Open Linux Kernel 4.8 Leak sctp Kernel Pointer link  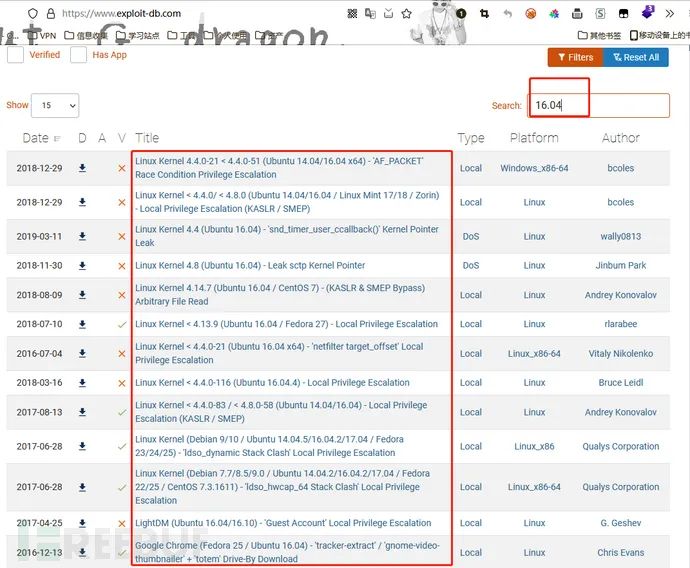click(x=250, y=265)
